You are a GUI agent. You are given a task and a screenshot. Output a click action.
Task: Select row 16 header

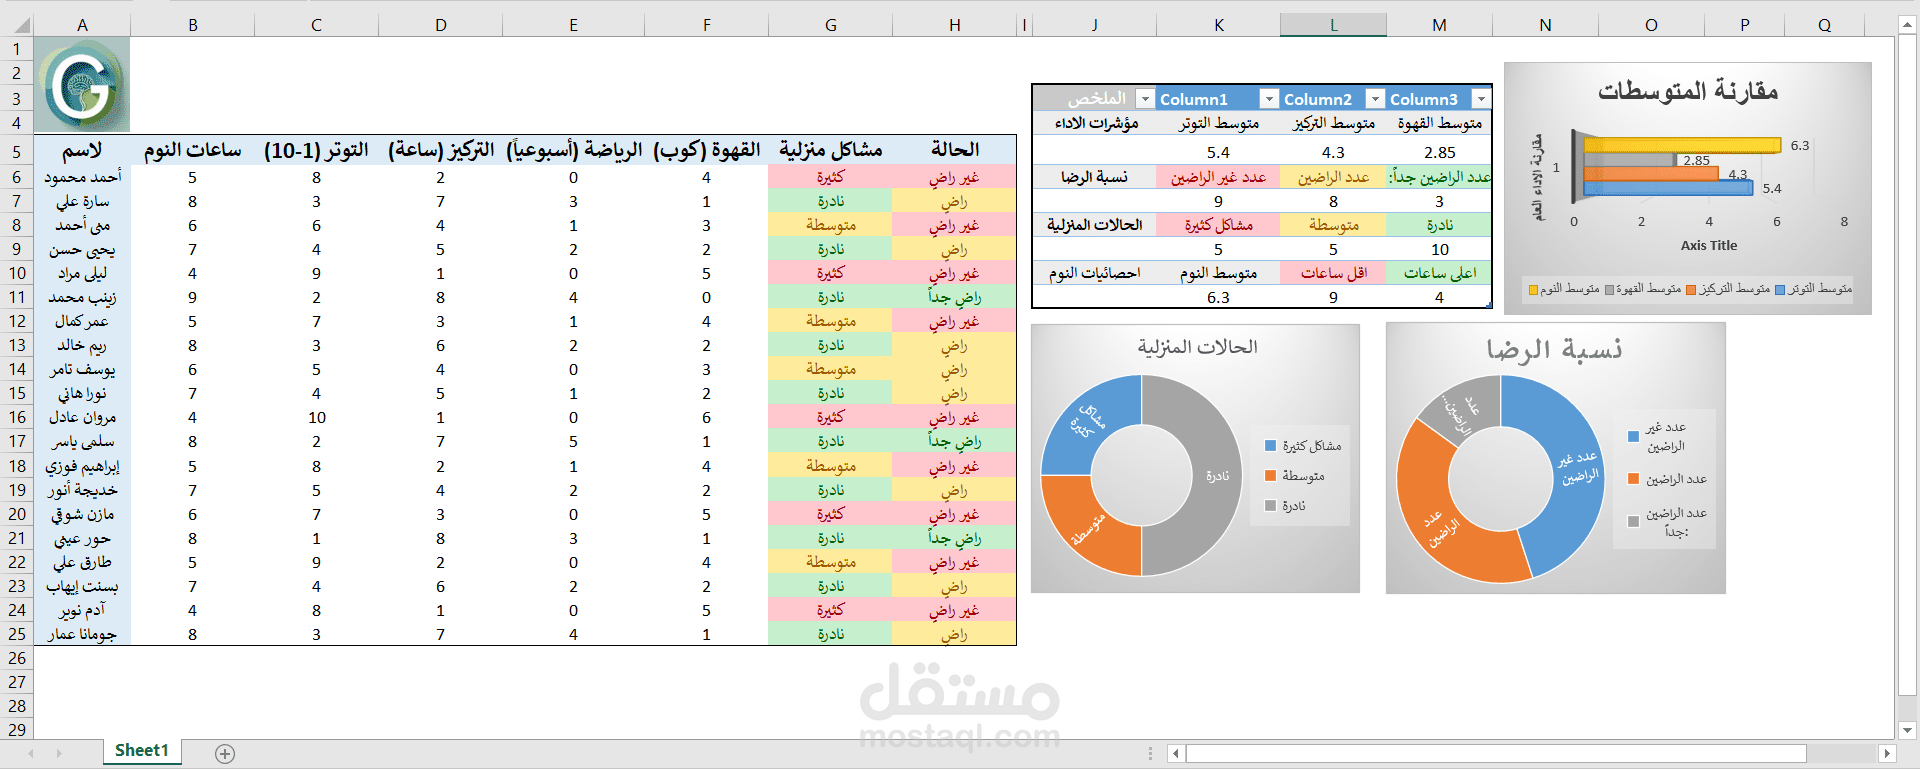tap(17, 418)
